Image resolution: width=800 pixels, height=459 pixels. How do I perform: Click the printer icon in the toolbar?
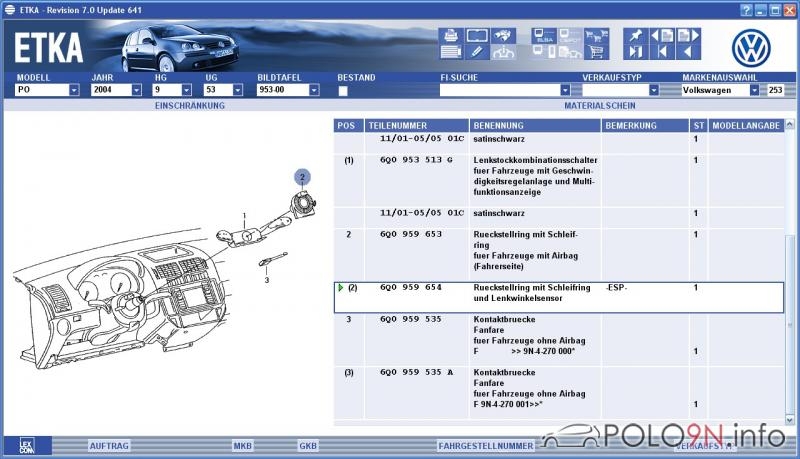pyautogui.click(x=450, y=36)
